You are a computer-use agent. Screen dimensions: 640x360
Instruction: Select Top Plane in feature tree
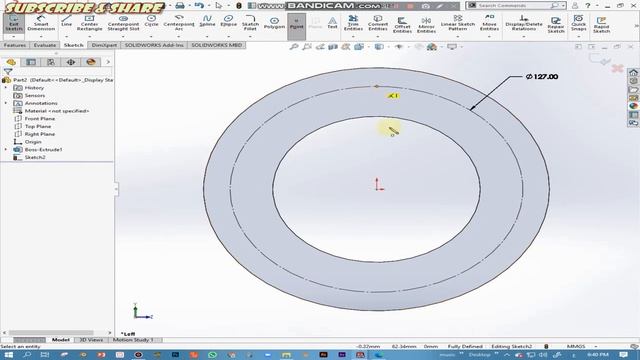pos(38,127)
